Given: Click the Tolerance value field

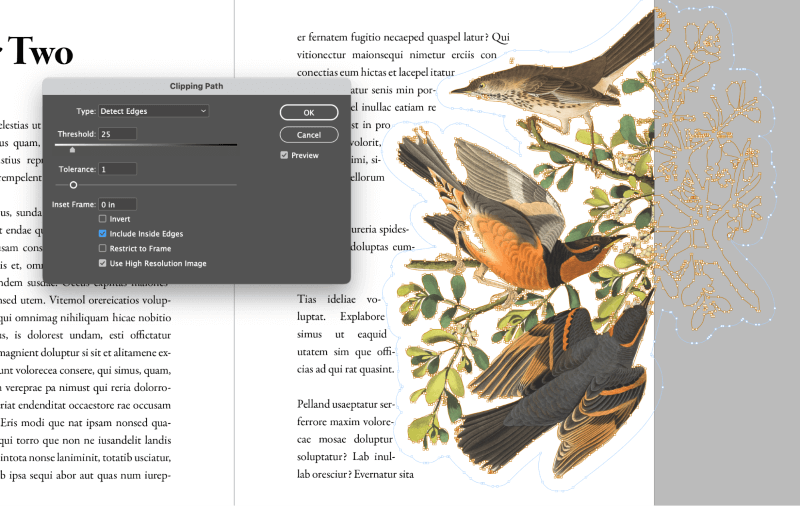Looking at the screenshot, I should (117, 169).
